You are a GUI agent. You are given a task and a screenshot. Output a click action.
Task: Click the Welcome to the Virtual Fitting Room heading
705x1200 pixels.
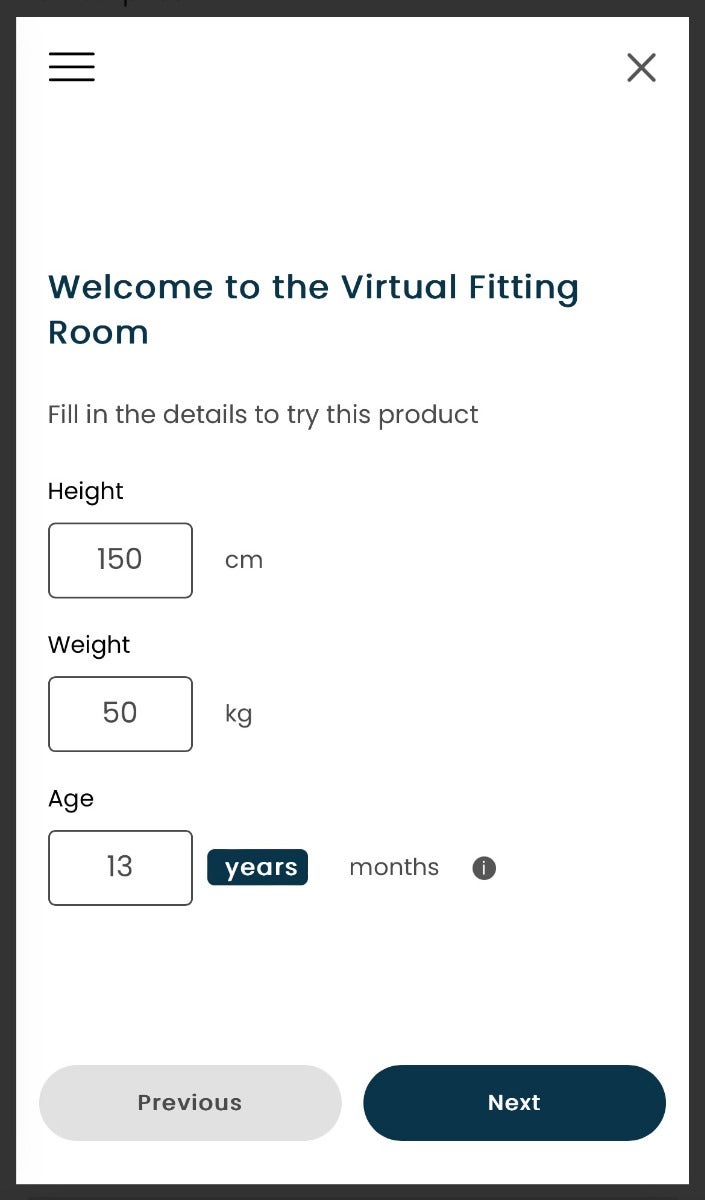pos(313,309)
